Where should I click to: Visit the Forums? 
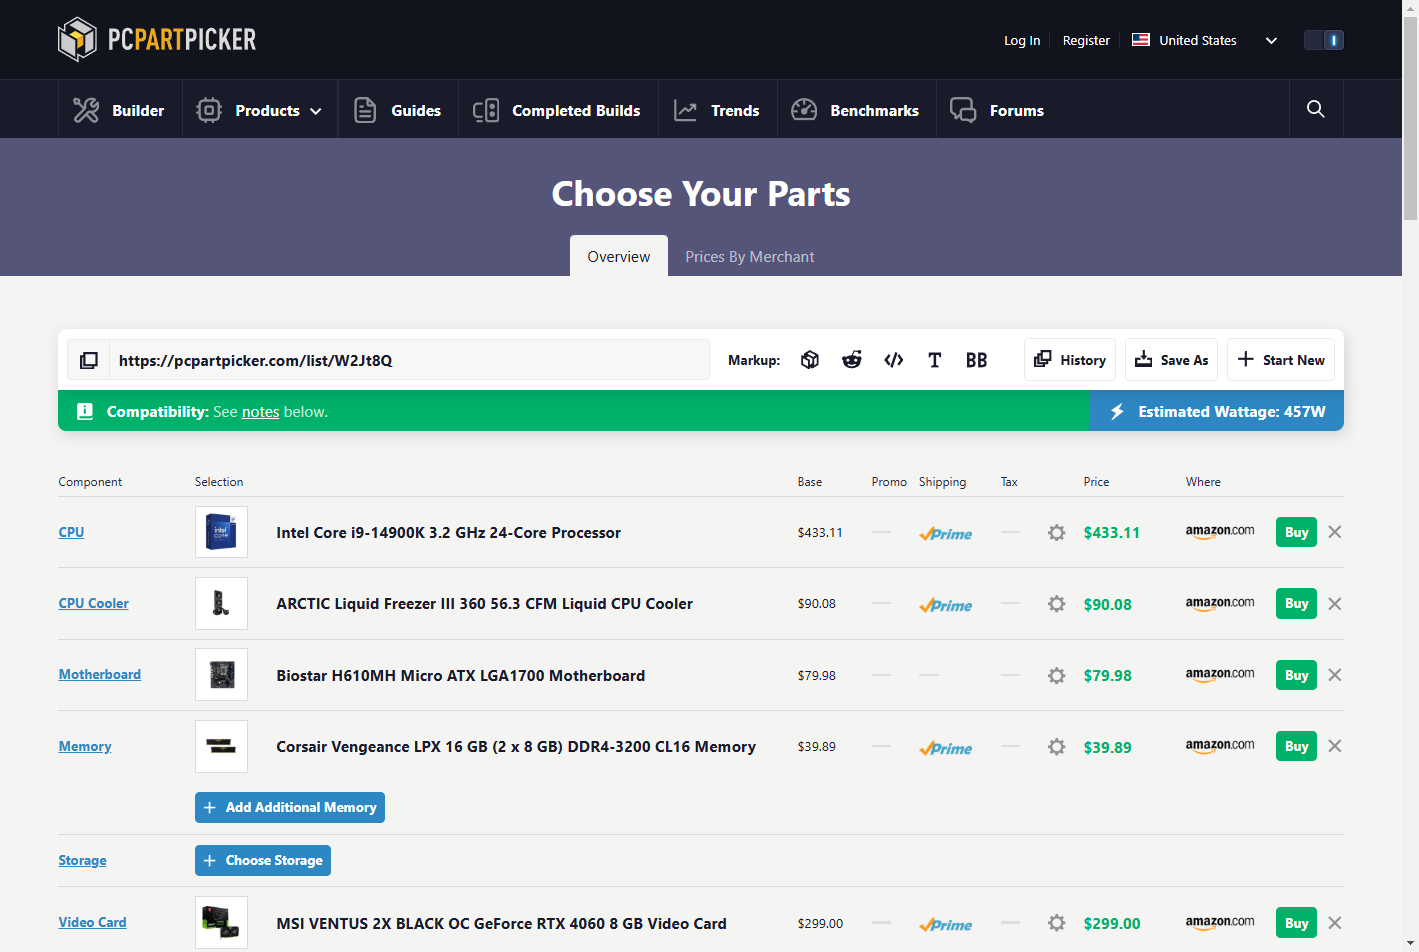[997, 110]
